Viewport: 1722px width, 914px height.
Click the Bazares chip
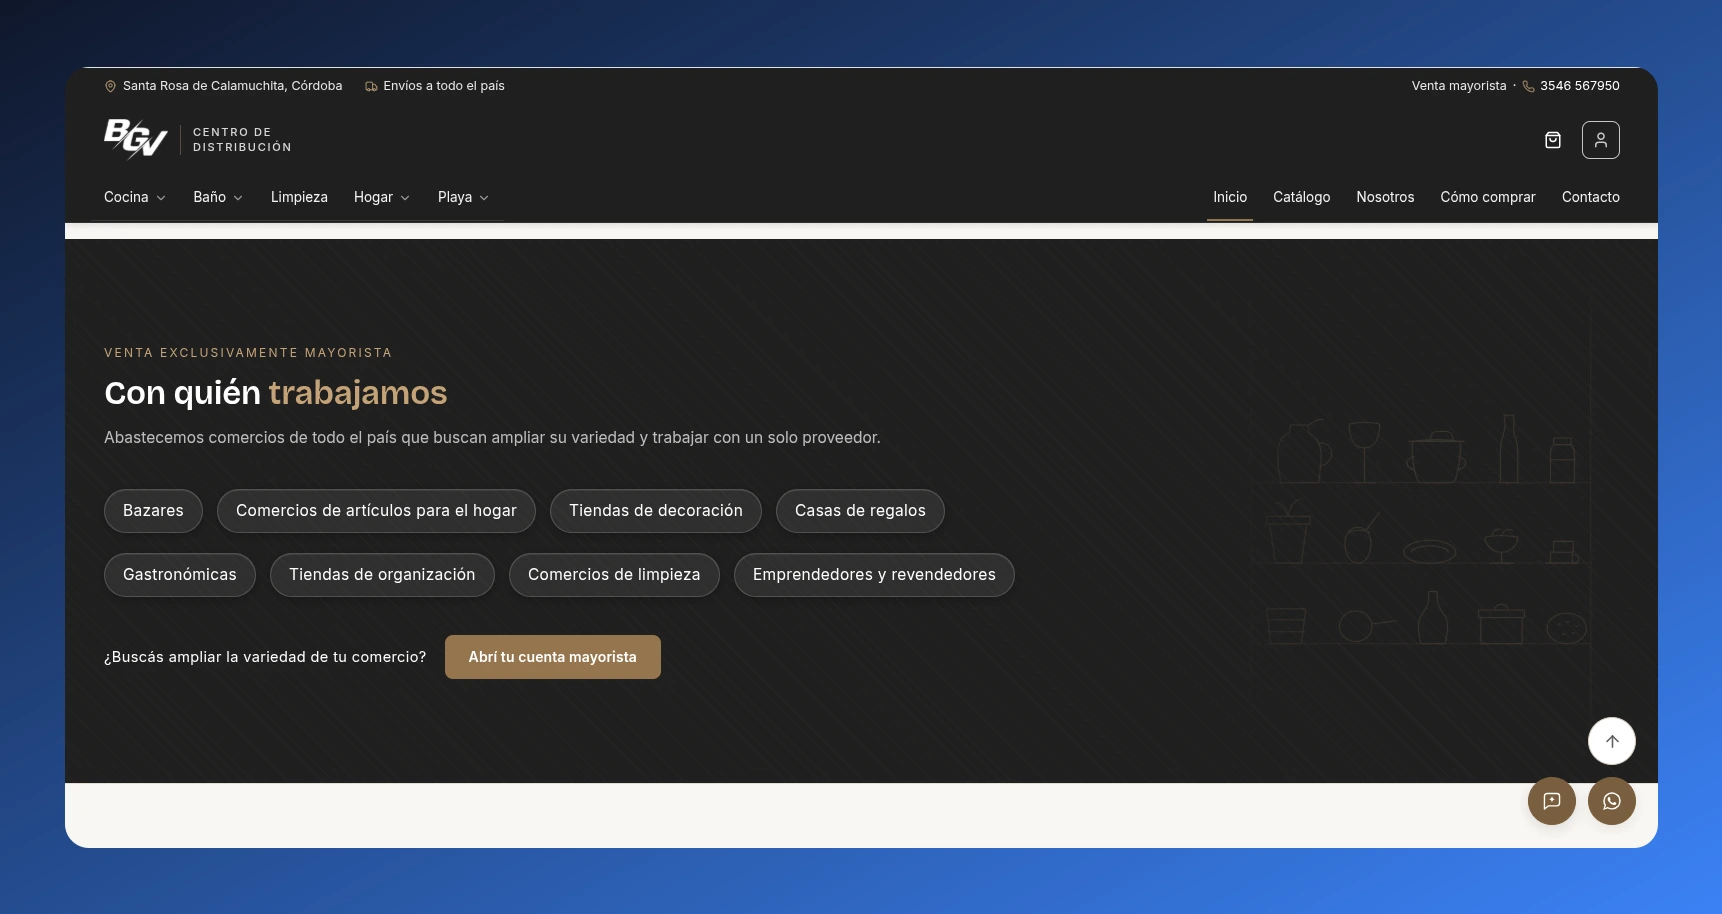tap(153, 511)
